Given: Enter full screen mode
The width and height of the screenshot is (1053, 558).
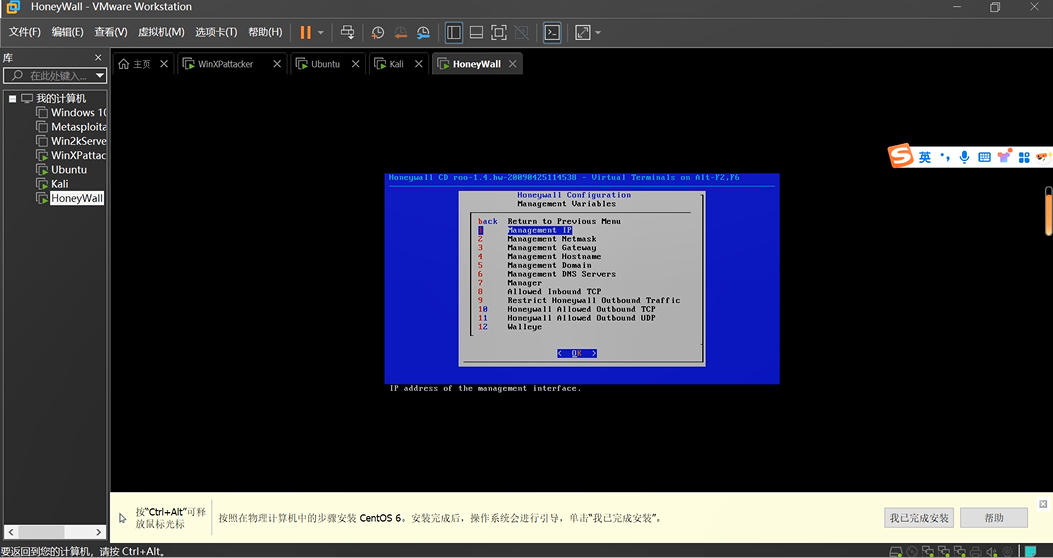Looking at the screenshot, I should [x=498, y=32].
